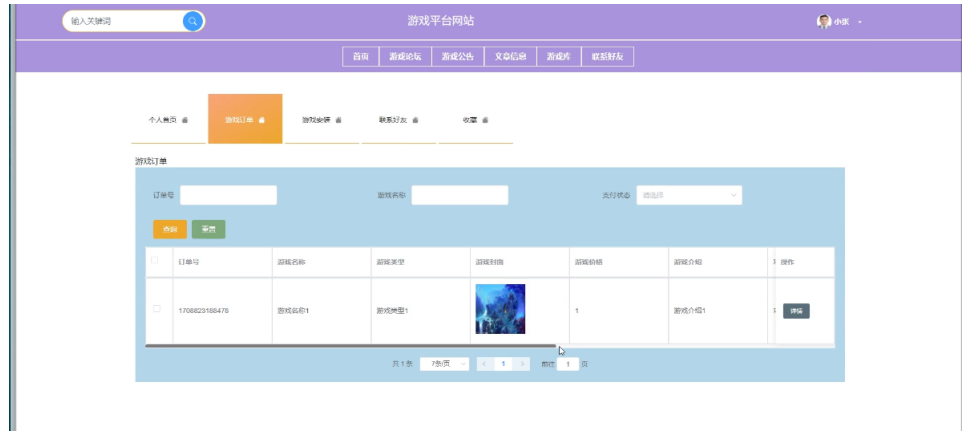The image size is (979, 442).
Task: Switch to the 联系好友 personal-center tab
Action: (398, 119)
